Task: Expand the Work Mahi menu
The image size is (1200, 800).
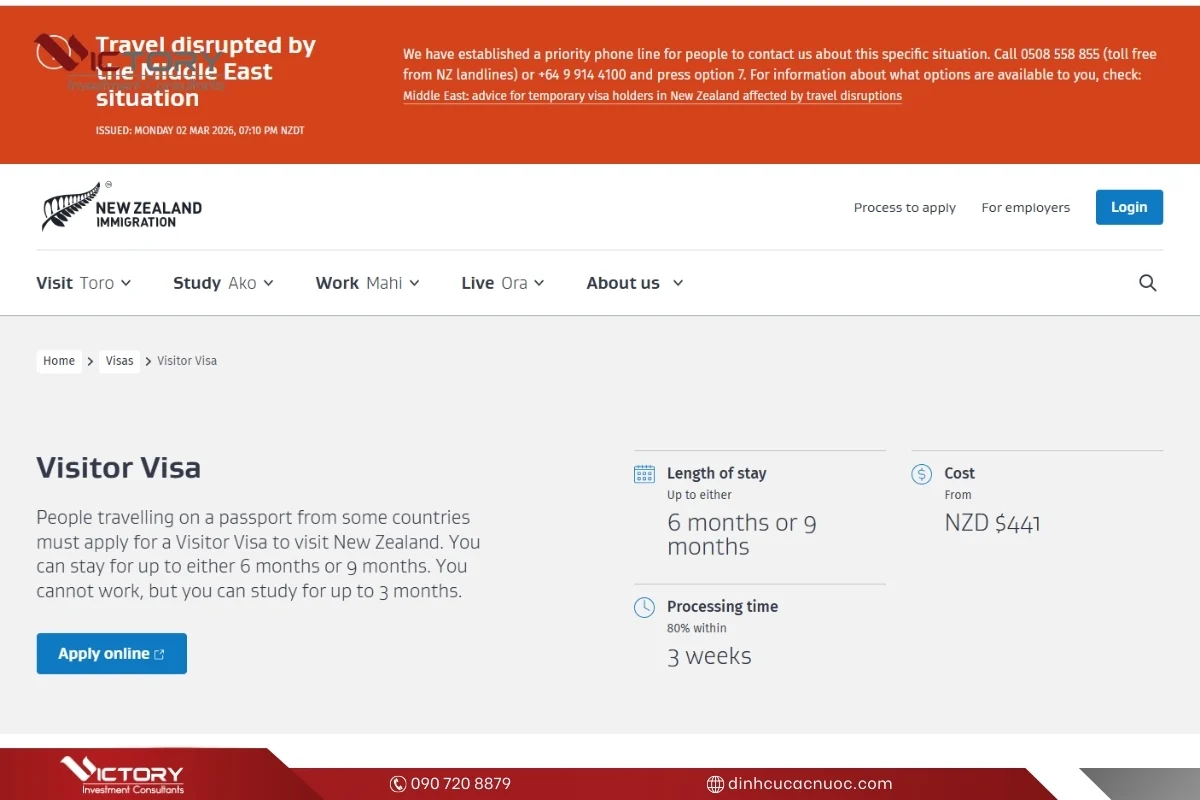Action: tap(367, 283)
